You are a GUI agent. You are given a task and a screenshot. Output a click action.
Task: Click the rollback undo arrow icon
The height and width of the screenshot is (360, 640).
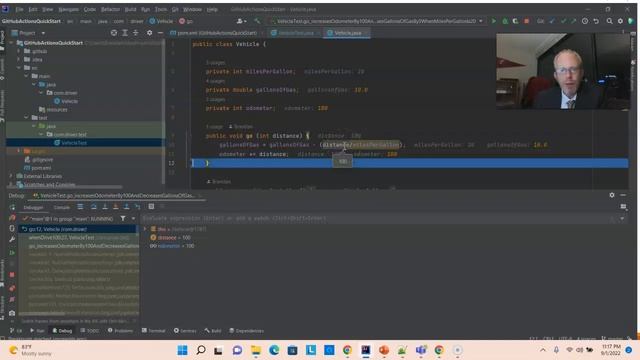(x=596, y=21)
